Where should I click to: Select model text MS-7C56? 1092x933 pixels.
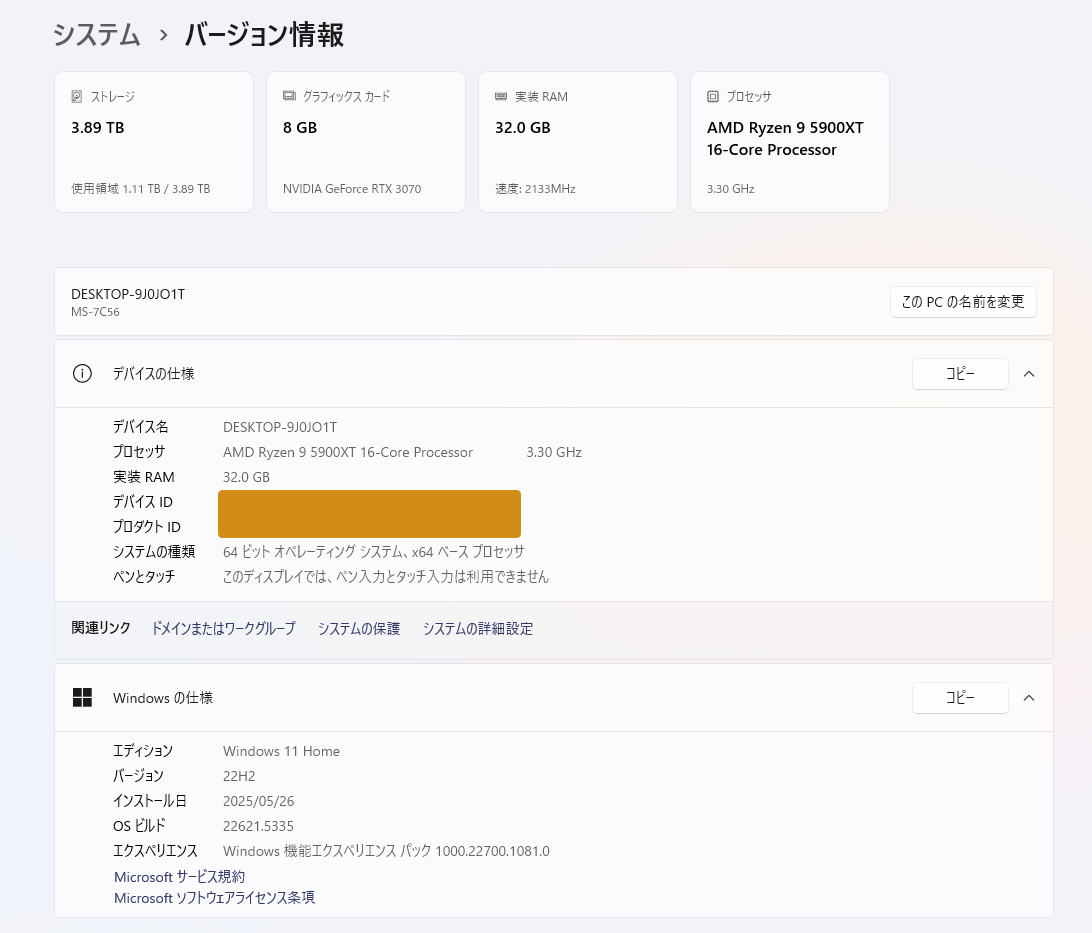(x=95, y=312)
